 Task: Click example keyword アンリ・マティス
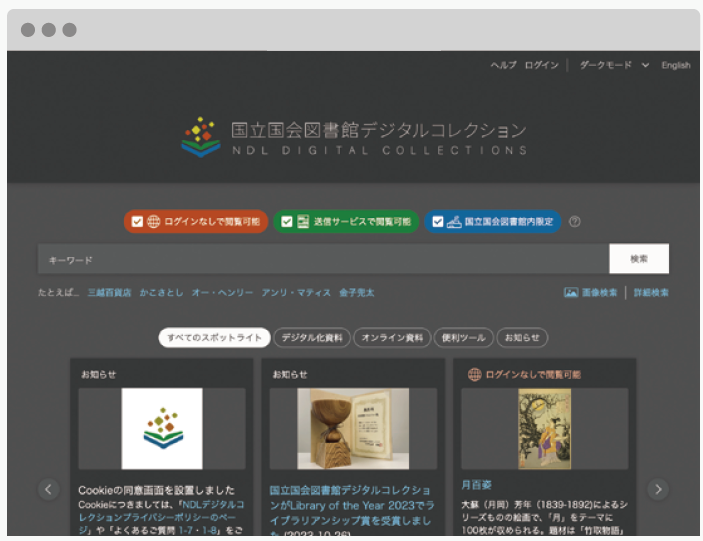coord(296,293)
